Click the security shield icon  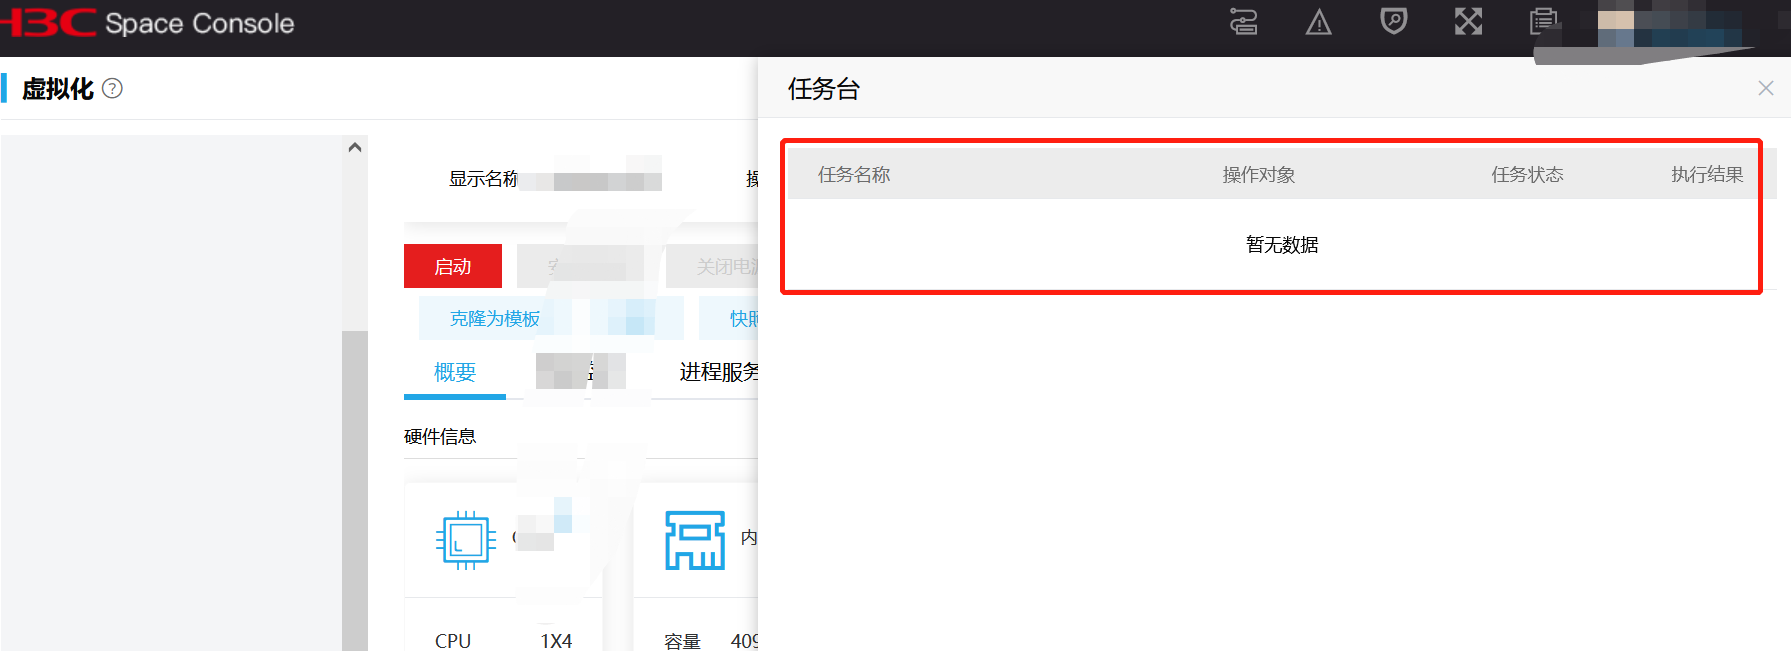tap(1393, 21)
